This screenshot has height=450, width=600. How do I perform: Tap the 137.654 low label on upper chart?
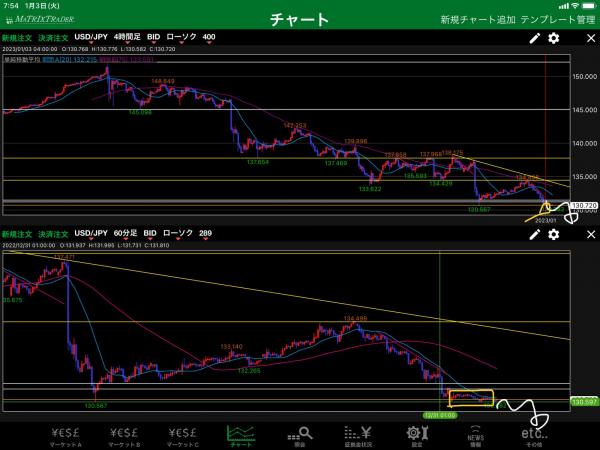click(258, 162)
